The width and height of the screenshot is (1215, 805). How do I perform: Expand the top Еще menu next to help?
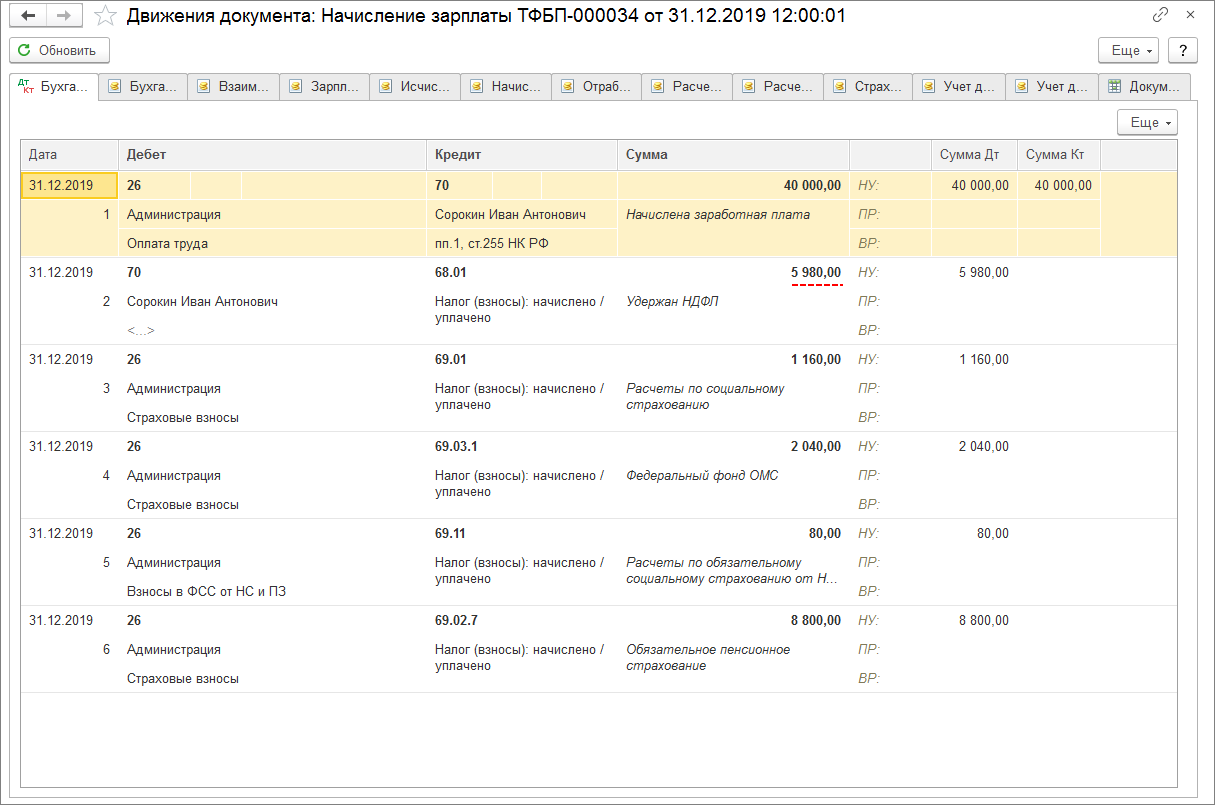click(1128, 50)
